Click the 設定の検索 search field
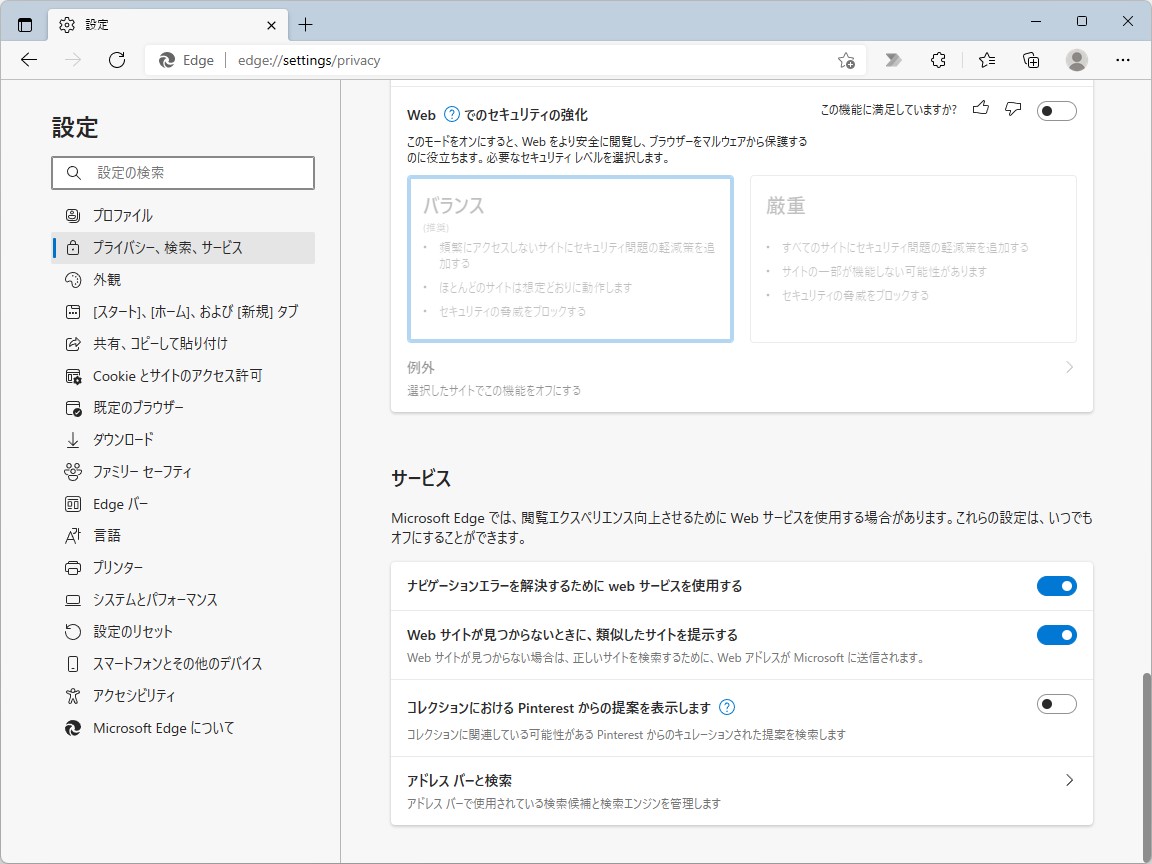1152x864 pixels. (x=183, y=172)
